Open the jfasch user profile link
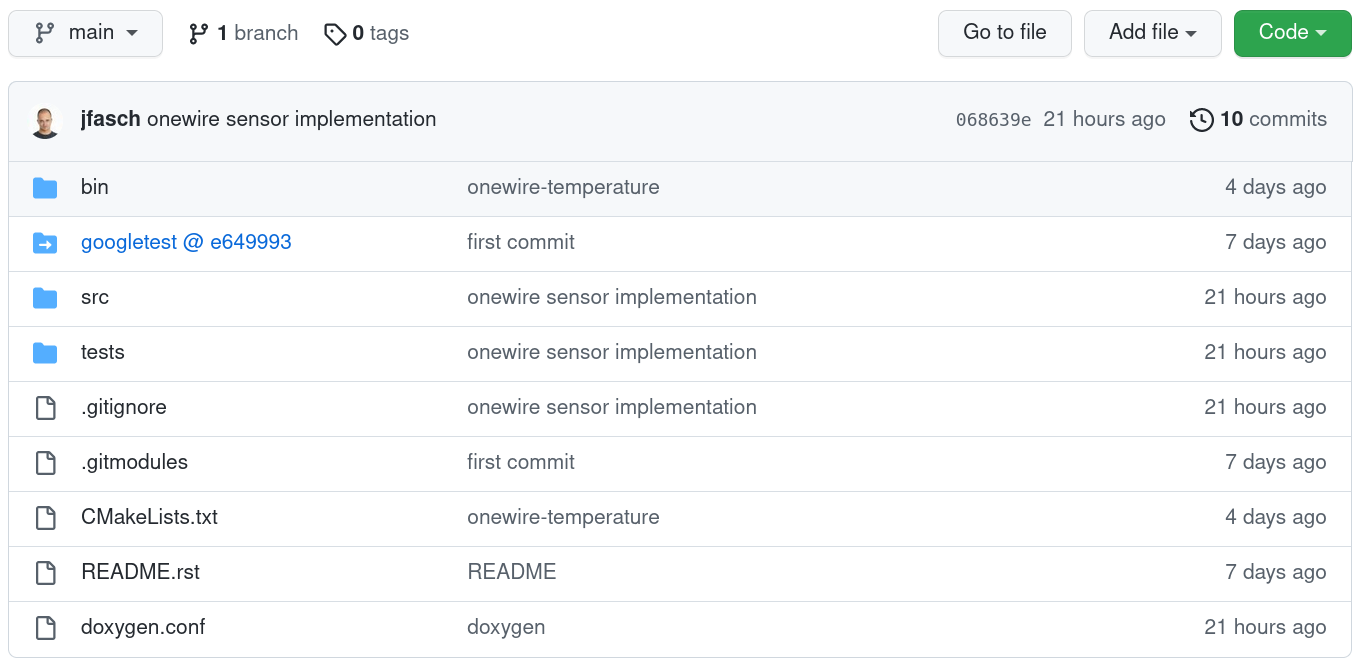 [x=110, y=119]
